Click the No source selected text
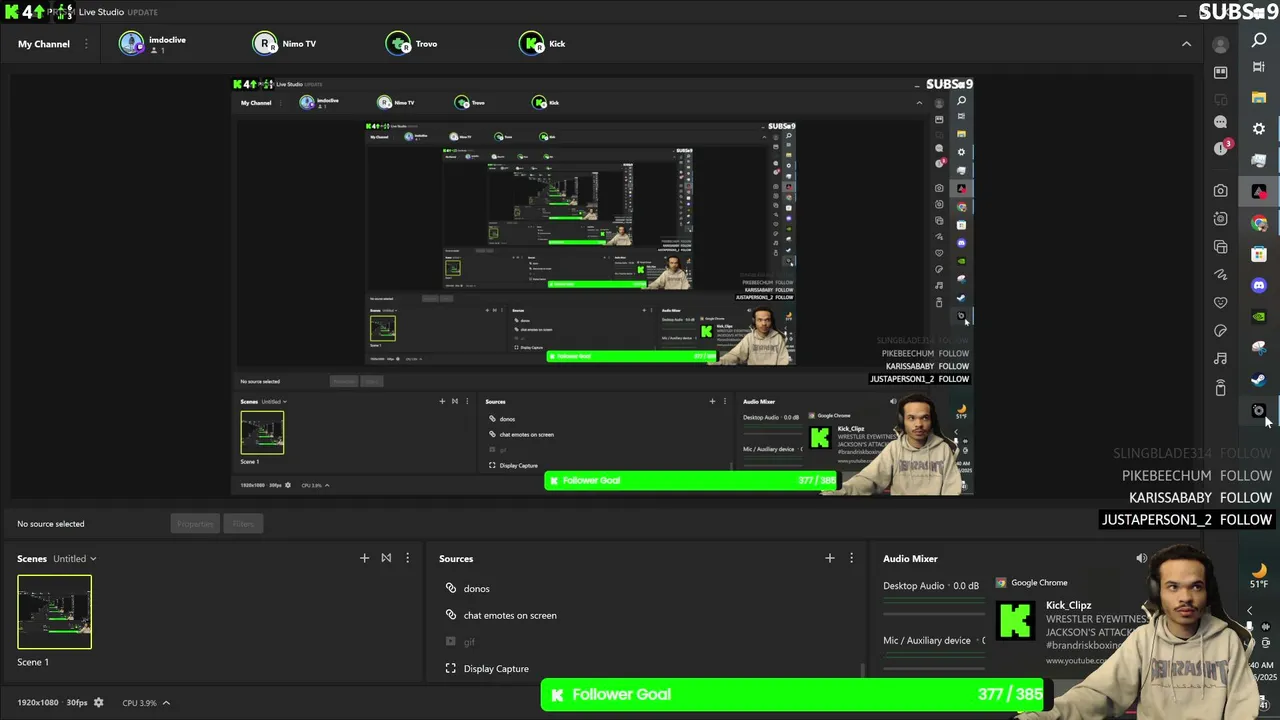This screenshot has height=720, width=1280. [51, 524]
